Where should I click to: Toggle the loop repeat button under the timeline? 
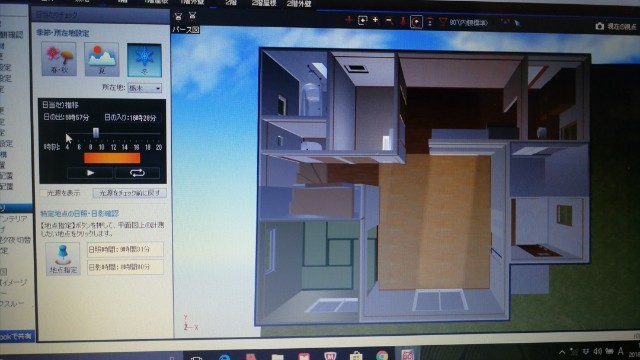(x=137, y=173)
